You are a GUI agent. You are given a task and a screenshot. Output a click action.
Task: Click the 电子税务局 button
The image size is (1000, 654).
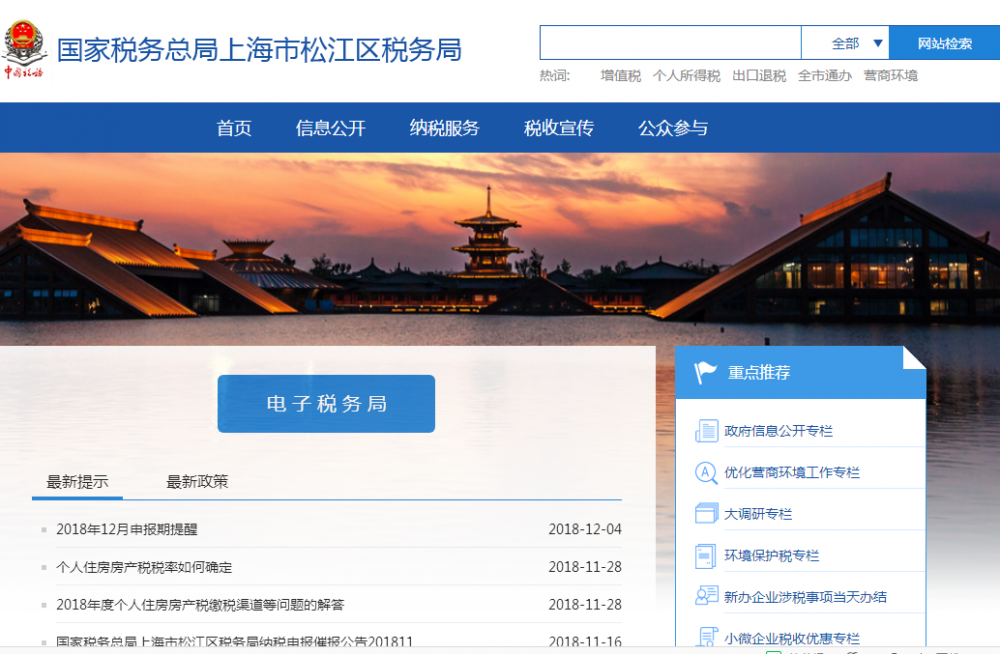click(325, 404)
